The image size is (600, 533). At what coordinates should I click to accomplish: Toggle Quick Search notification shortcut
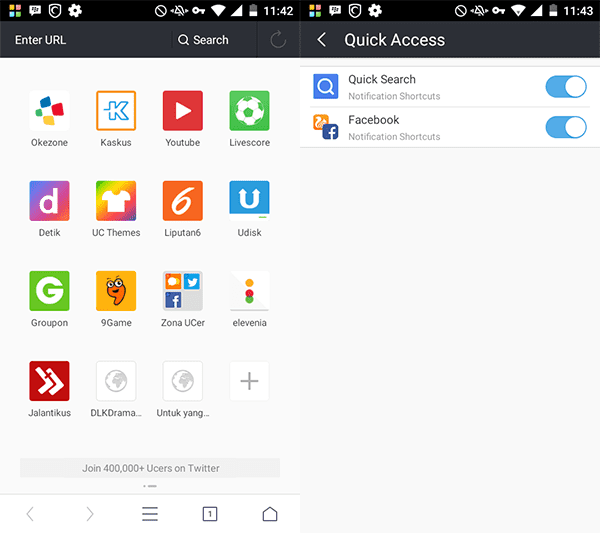[x=566, y=87]
